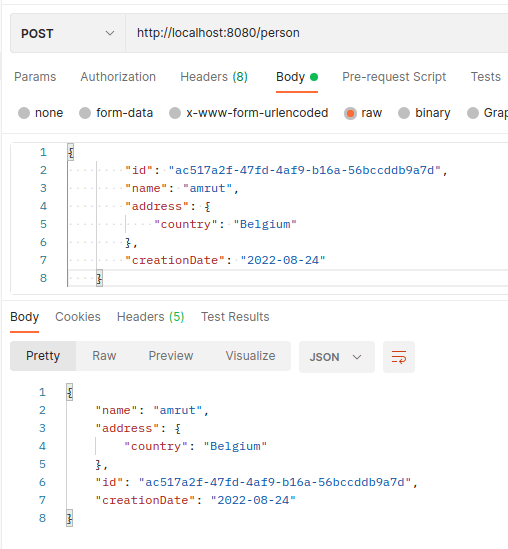Click request body value "amrut"

pos(207,188)
